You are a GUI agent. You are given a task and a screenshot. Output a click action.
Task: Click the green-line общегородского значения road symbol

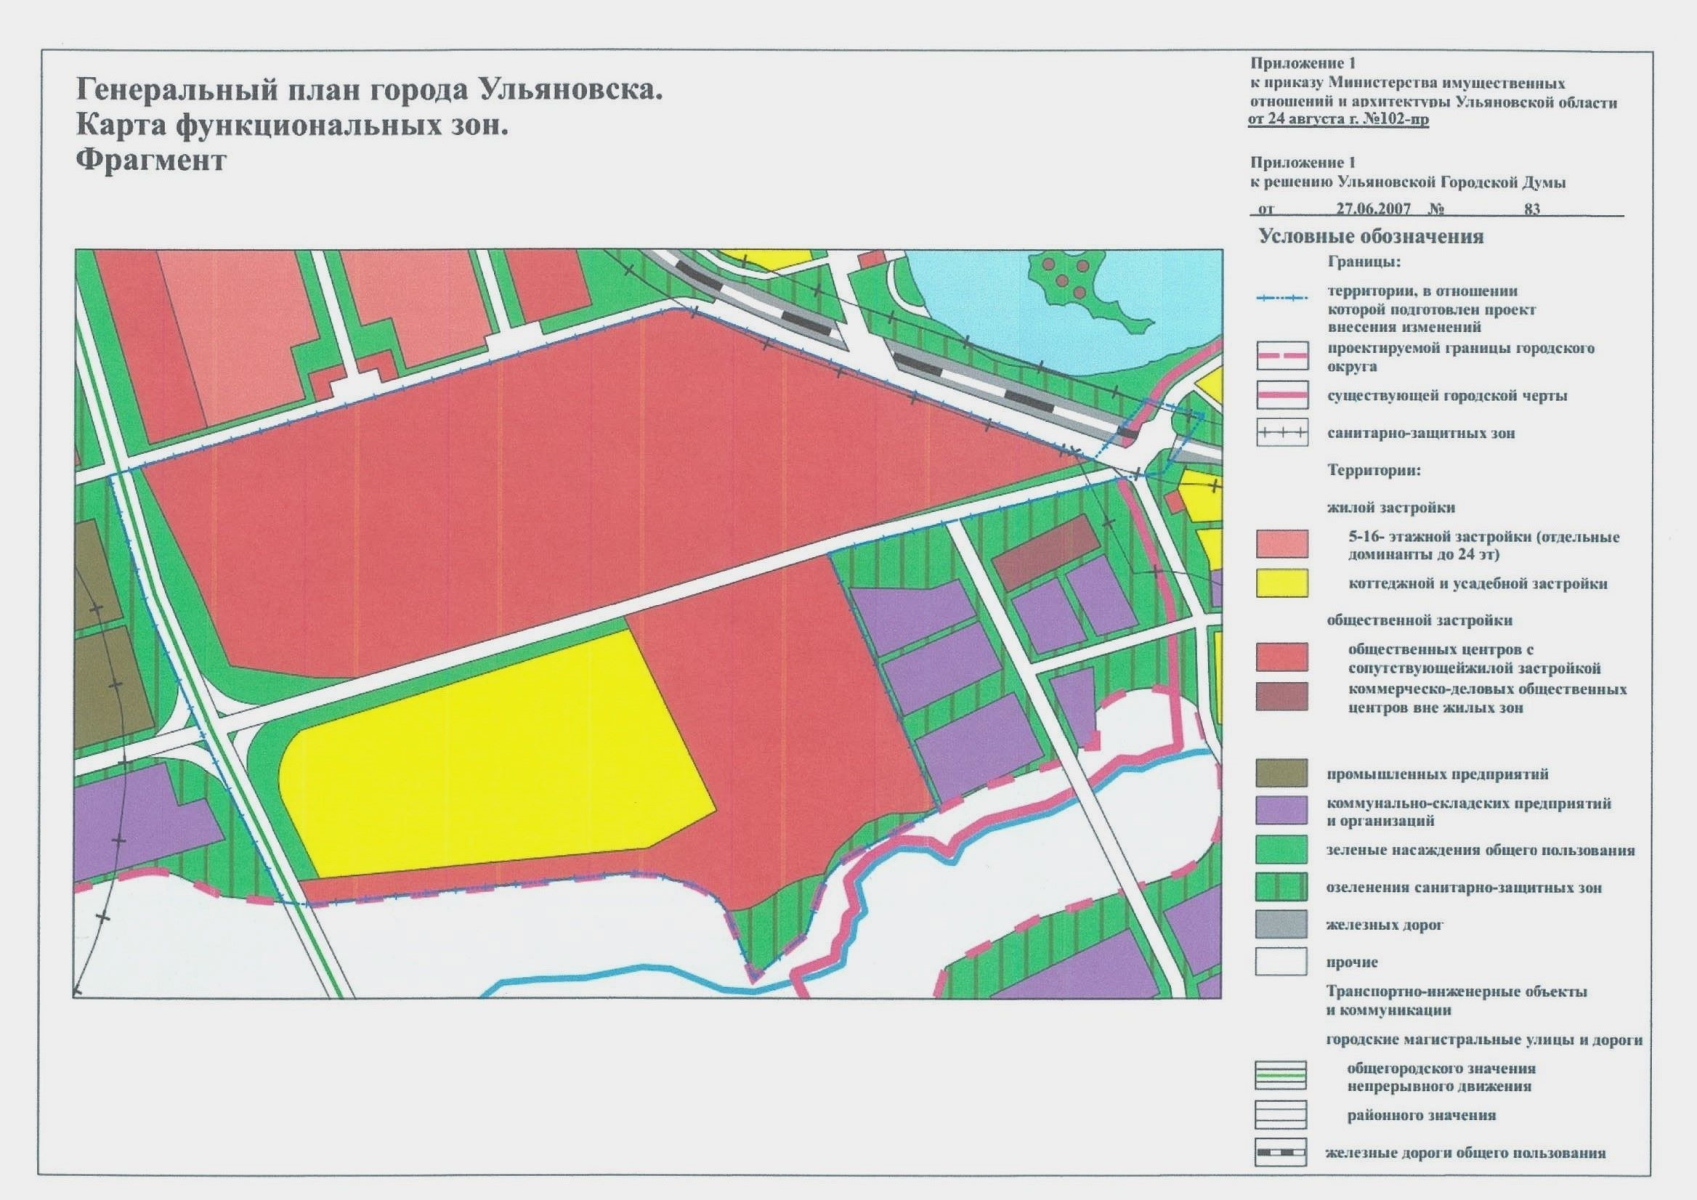click(x=1281, y=1076)
